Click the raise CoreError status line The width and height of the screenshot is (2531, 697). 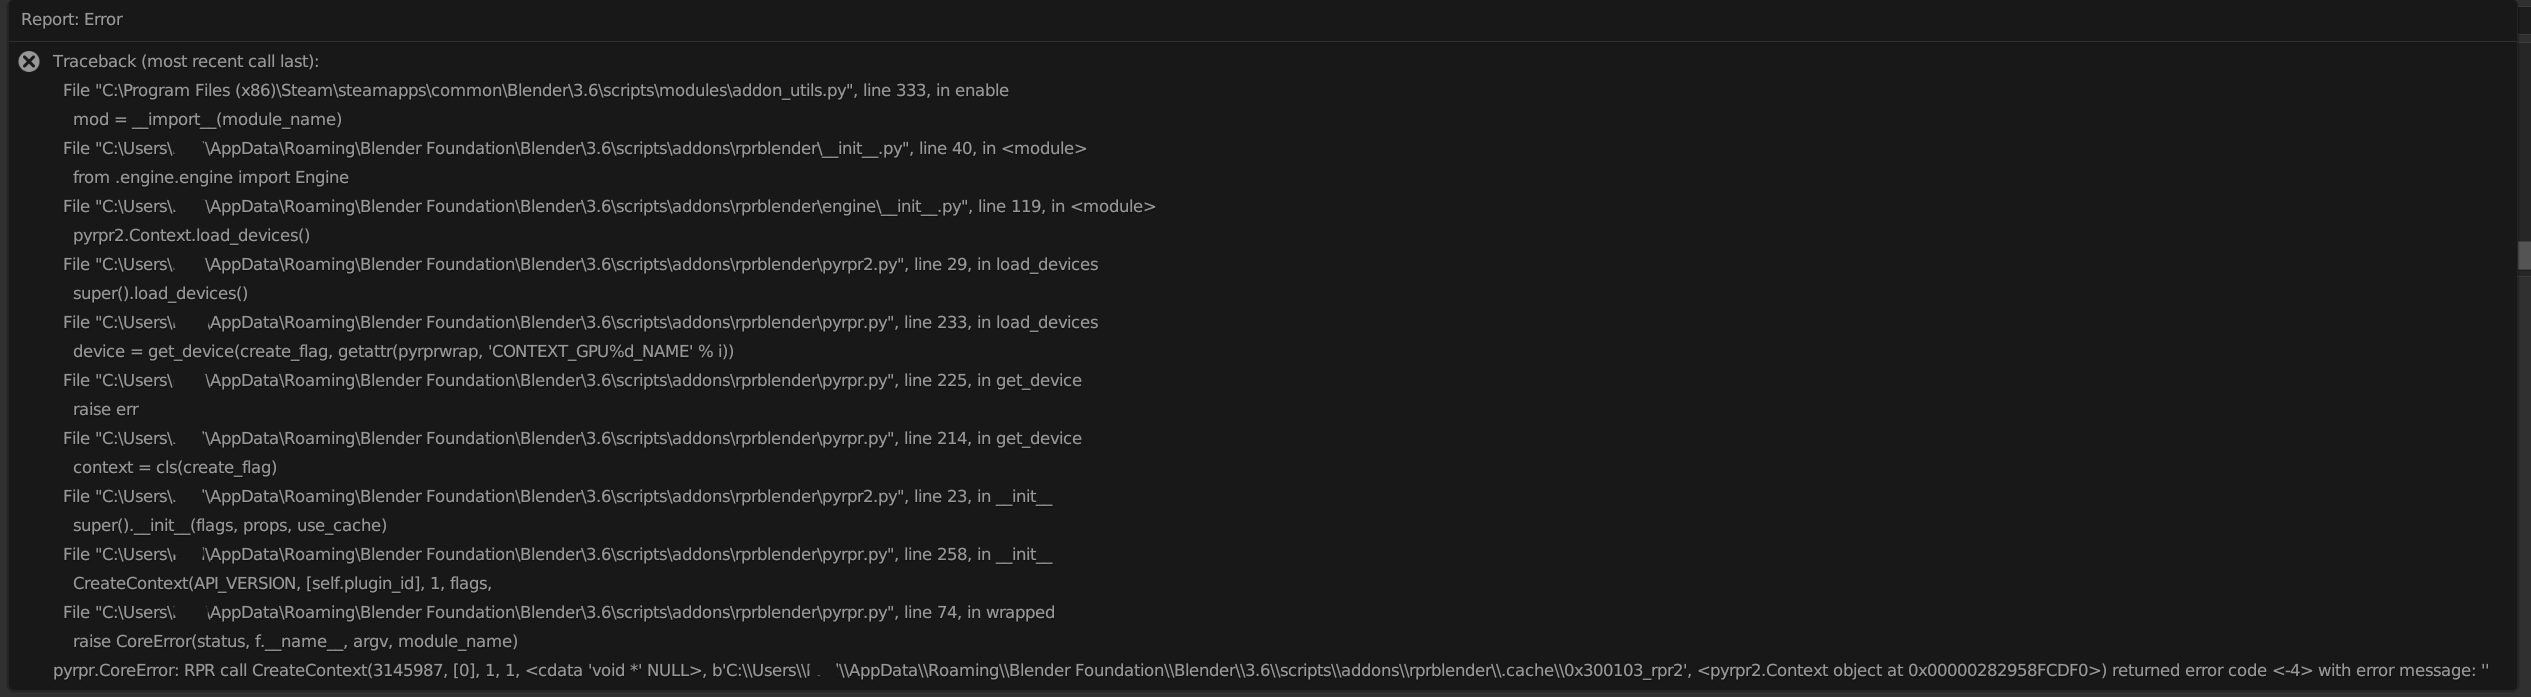click(294, 641)
